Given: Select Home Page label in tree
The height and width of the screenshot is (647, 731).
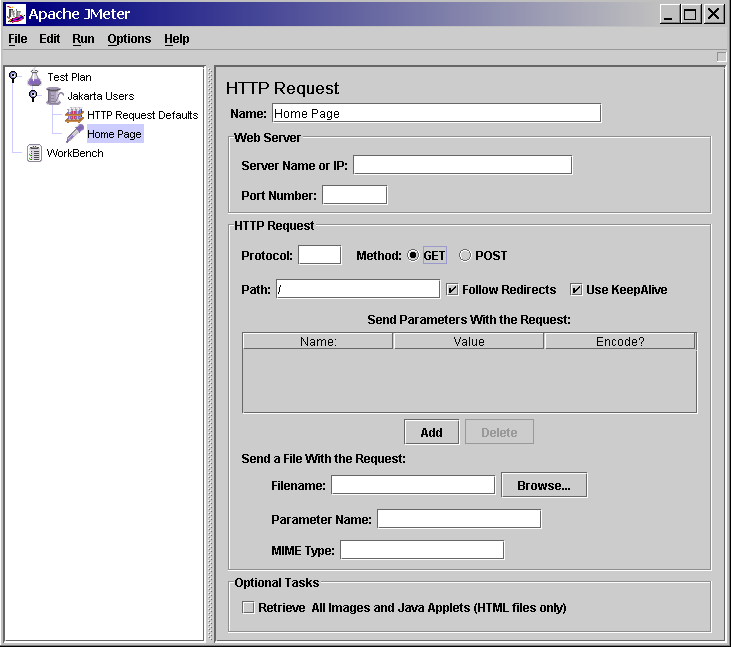Looking at the screenshot, I should coord(114,134).
